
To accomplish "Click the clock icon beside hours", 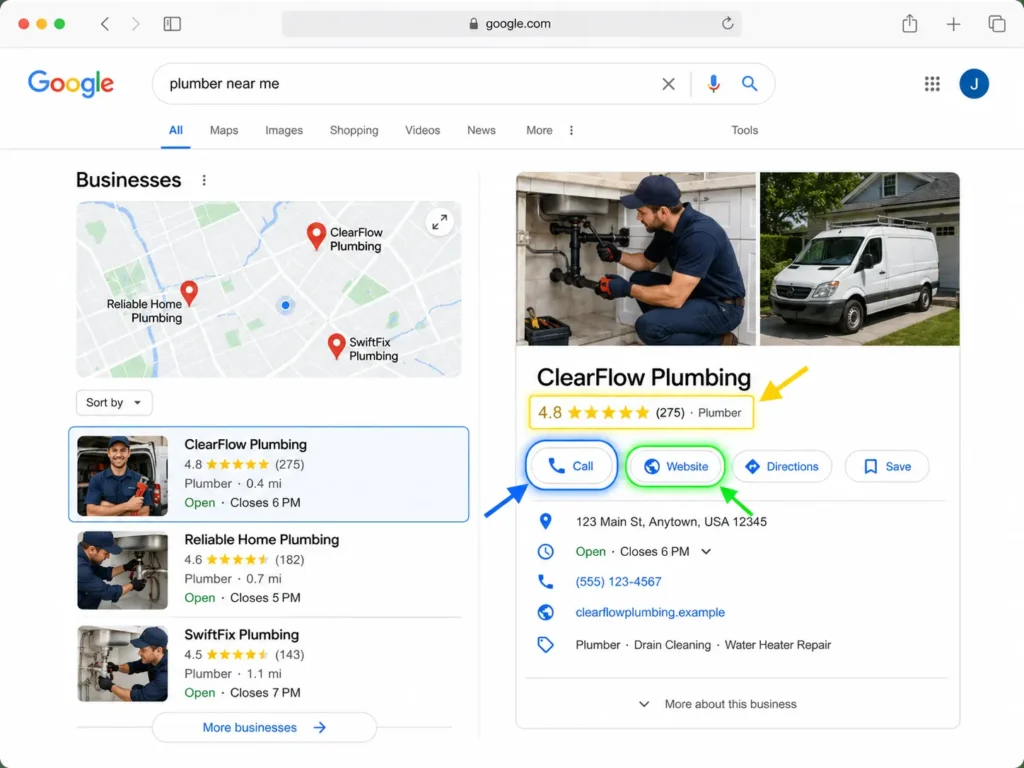I will (x=545, y=551).
